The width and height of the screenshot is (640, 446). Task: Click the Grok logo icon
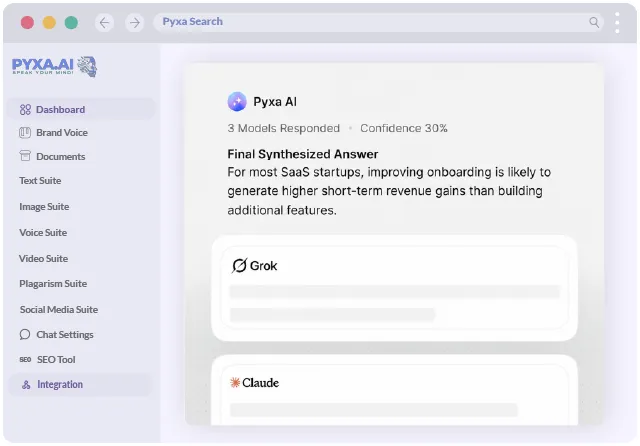[x=239, y=266]
